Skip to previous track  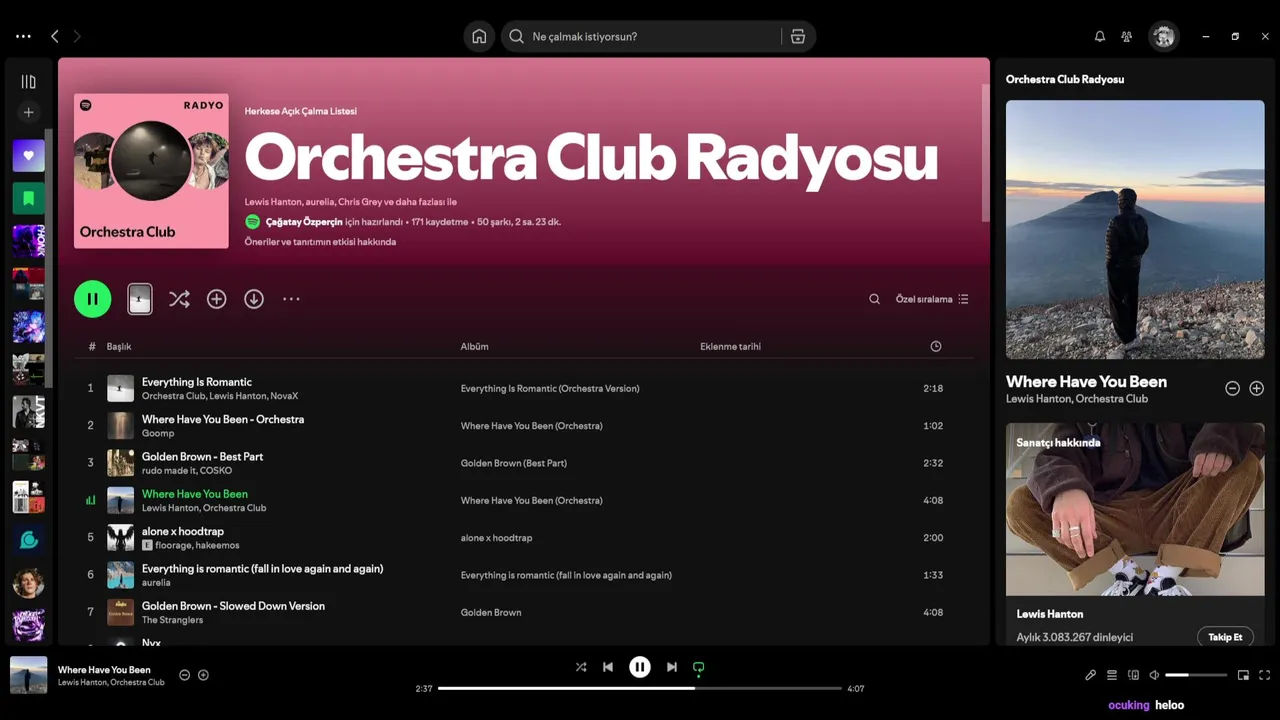(x=608, y=667)
